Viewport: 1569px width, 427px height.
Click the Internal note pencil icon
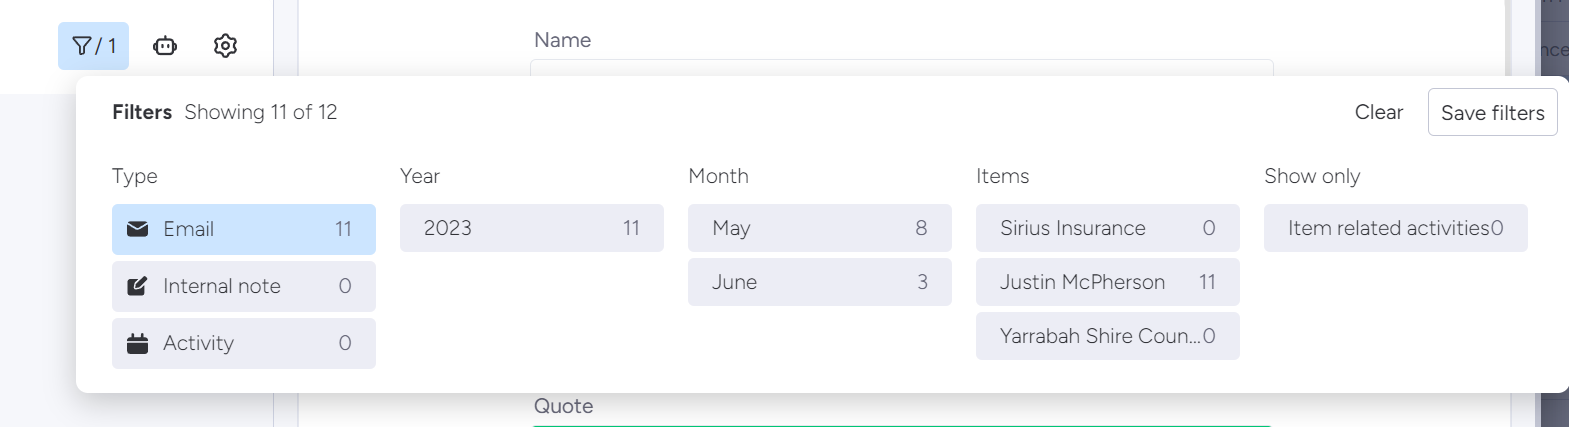[x=138, y=286]
